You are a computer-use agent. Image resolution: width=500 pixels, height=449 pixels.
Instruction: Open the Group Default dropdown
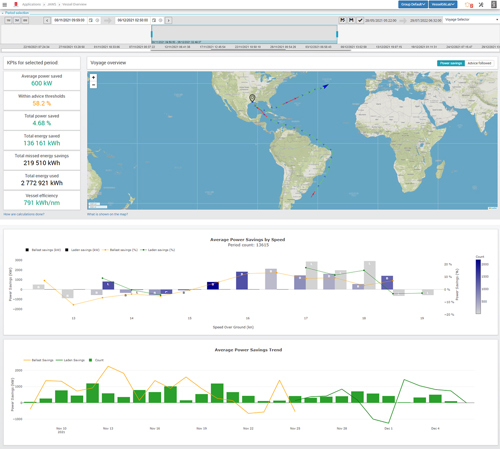tap(413, 4)
